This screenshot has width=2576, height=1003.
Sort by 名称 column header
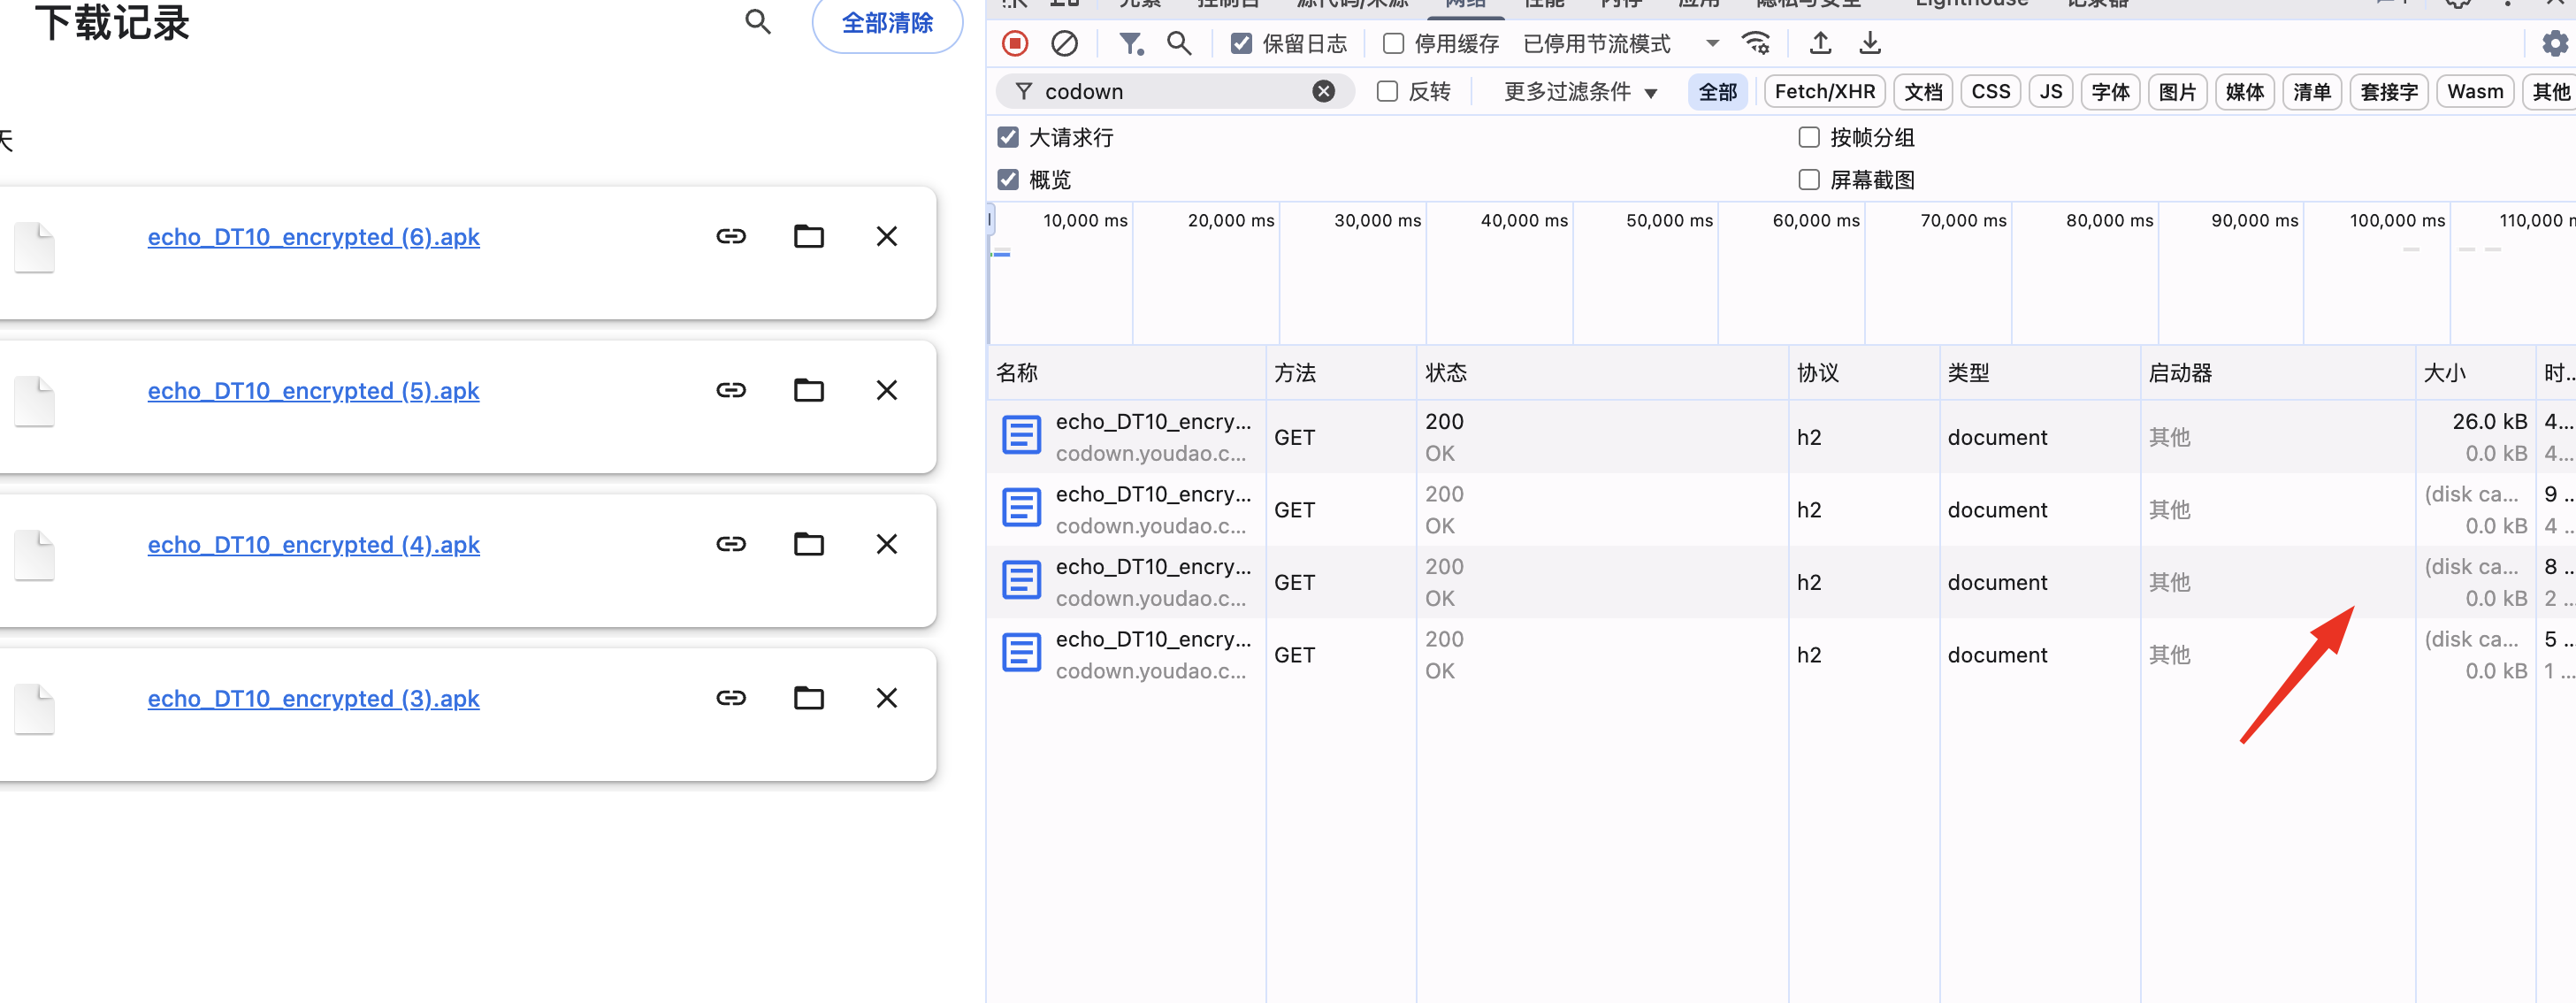coord(1127,373)
